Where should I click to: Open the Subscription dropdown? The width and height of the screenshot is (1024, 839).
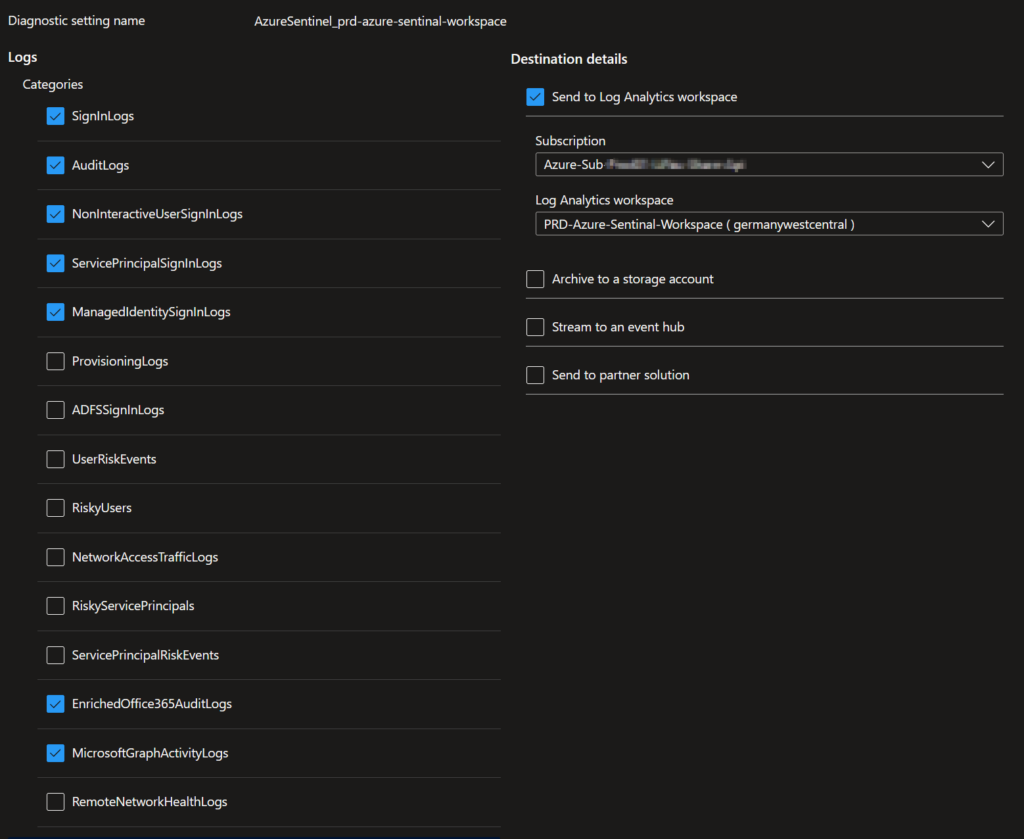click(x=769, y=164)
